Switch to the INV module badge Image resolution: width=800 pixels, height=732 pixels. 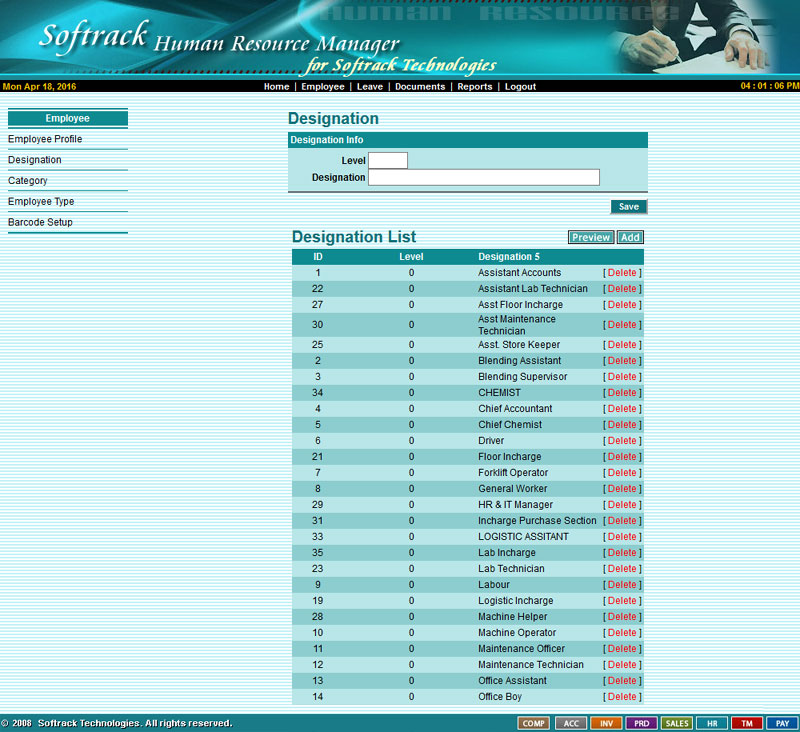point(606,723)
